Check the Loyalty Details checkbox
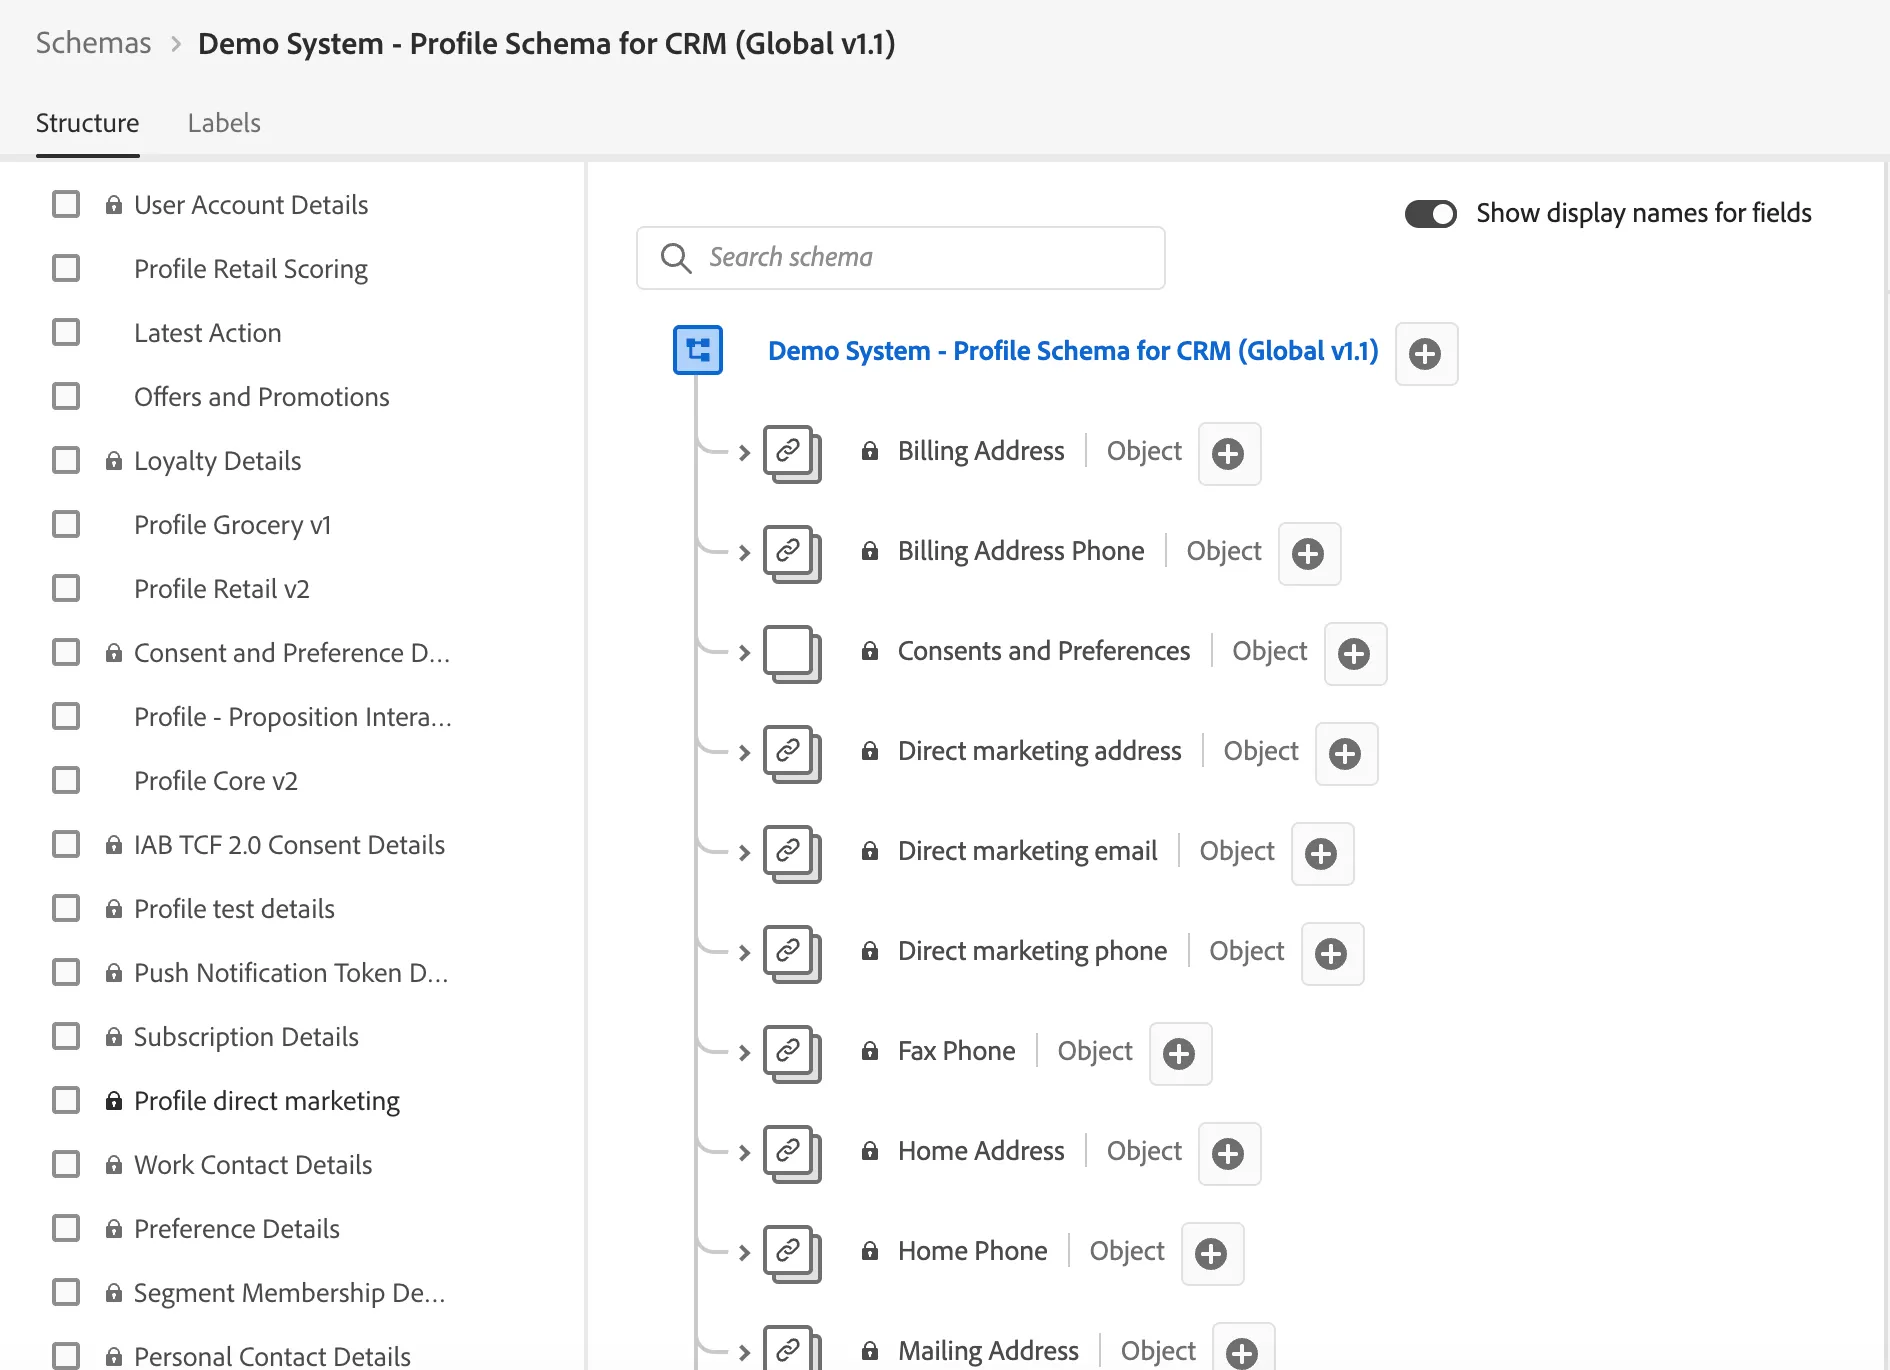Viewport: 1890px width, 1370px height. coord(66,460)
